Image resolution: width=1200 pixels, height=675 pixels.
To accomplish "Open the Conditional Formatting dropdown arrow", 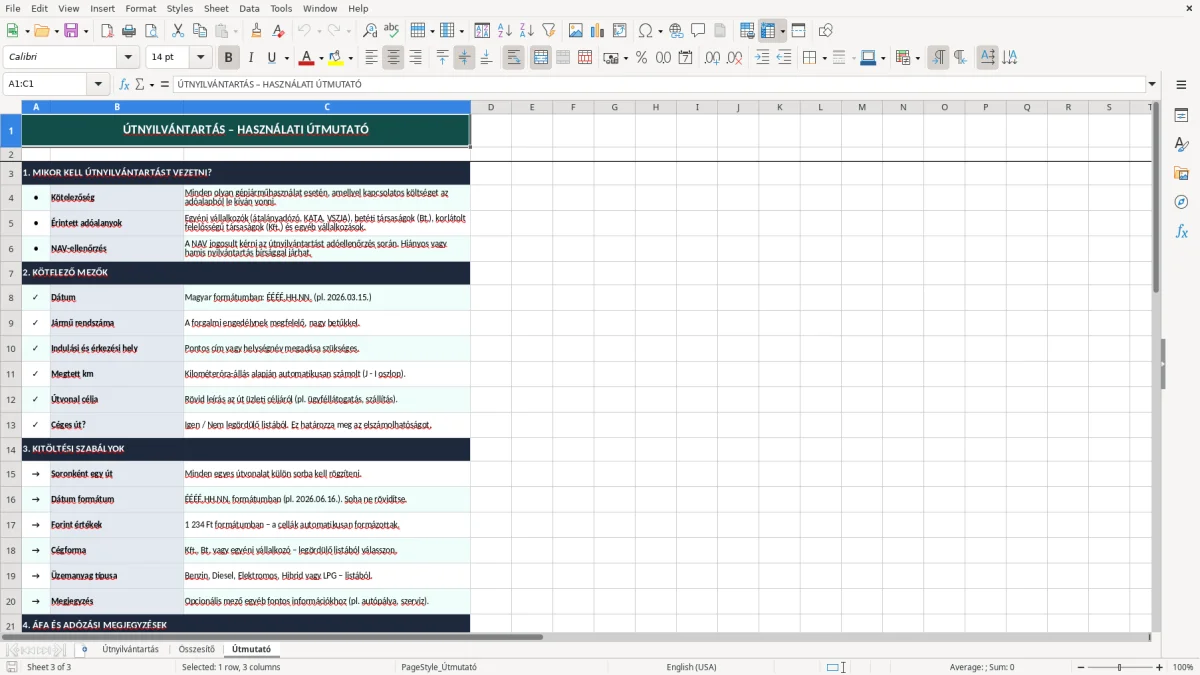I will pyautogui.click(x=917, y=58).
